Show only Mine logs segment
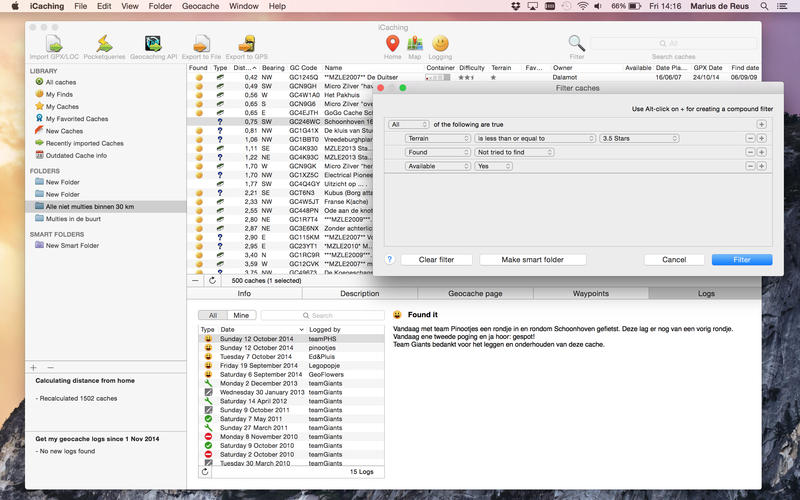The width and height of the screenshot is (800, 500). (241, 315)
